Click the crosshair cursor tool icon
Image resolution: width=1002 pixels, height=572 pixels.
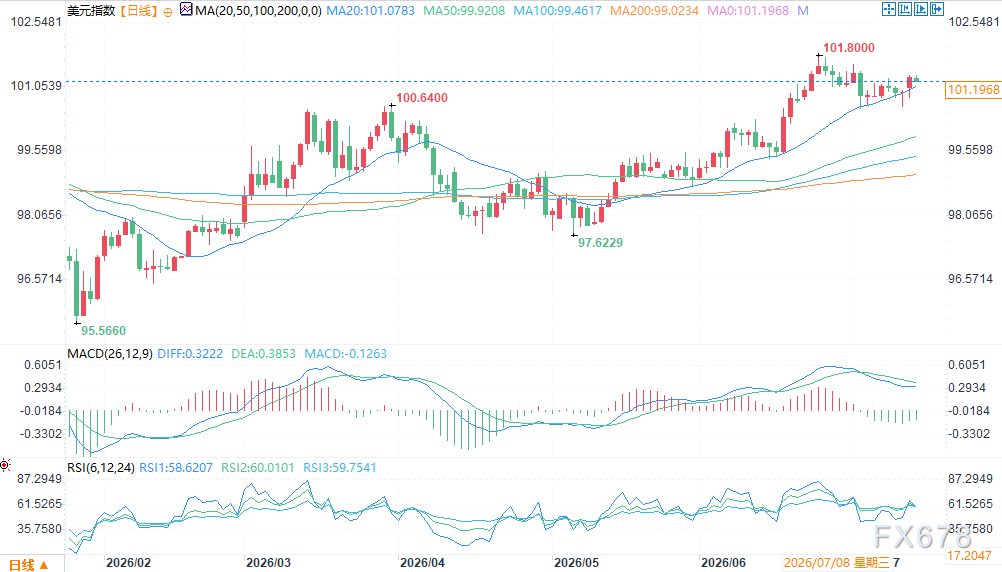tap(888, 9)
